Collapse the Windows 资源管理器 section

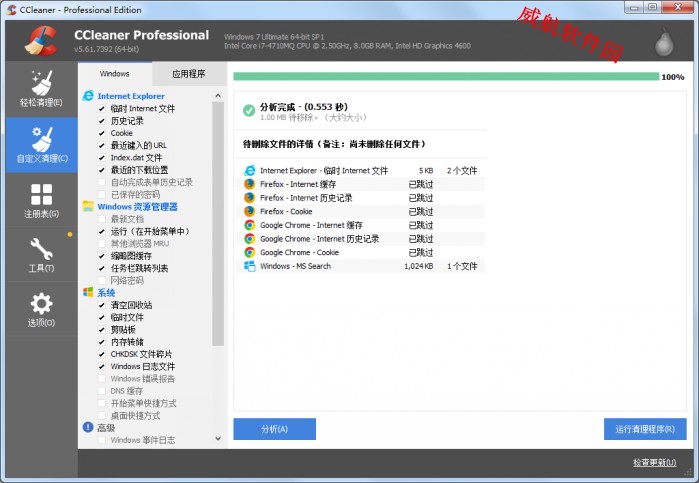tap(137, 206)
